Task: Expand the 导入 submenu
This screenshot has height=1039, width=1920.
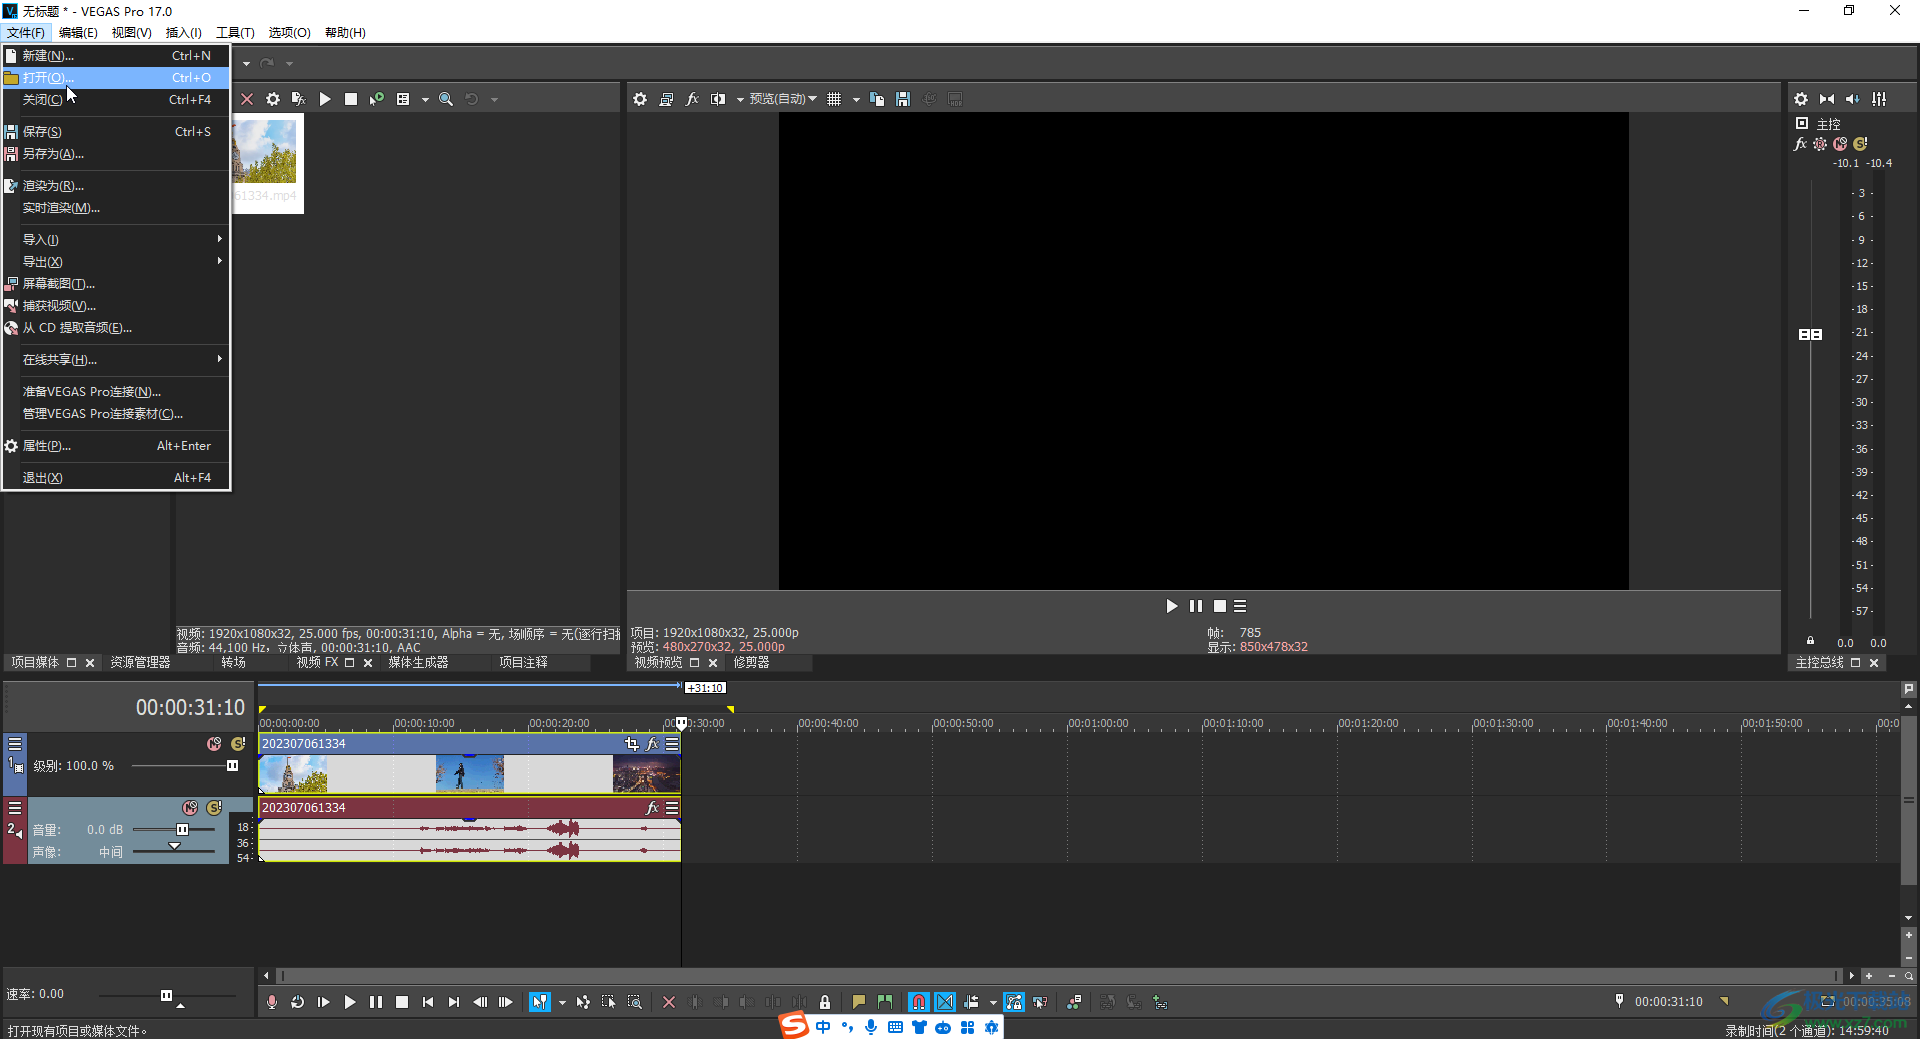Action: (x=116, y=240)
